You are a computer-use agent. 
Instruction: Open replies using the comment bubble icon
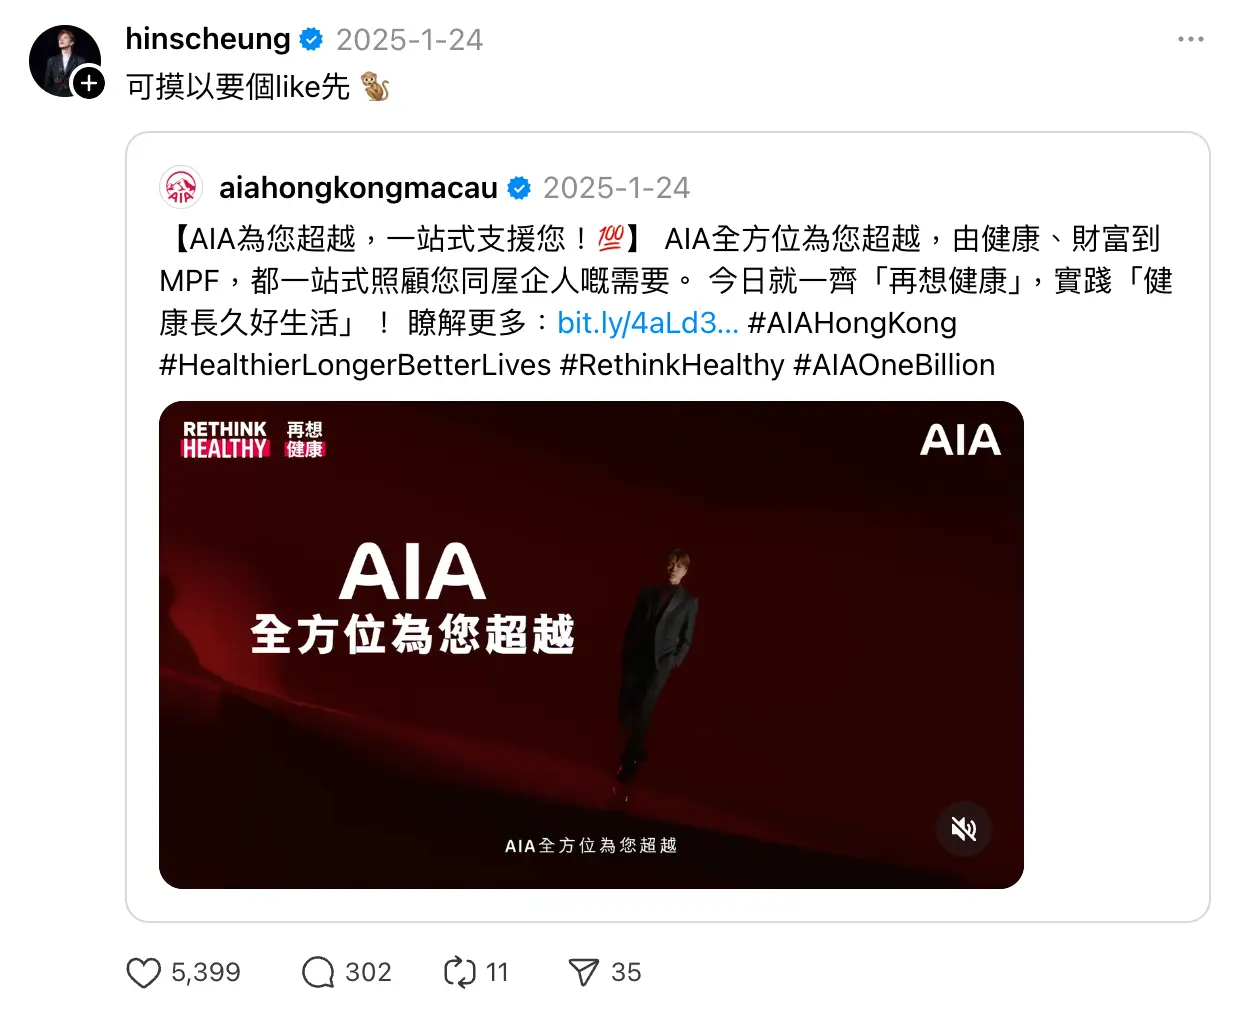click(x=318, y=972)
